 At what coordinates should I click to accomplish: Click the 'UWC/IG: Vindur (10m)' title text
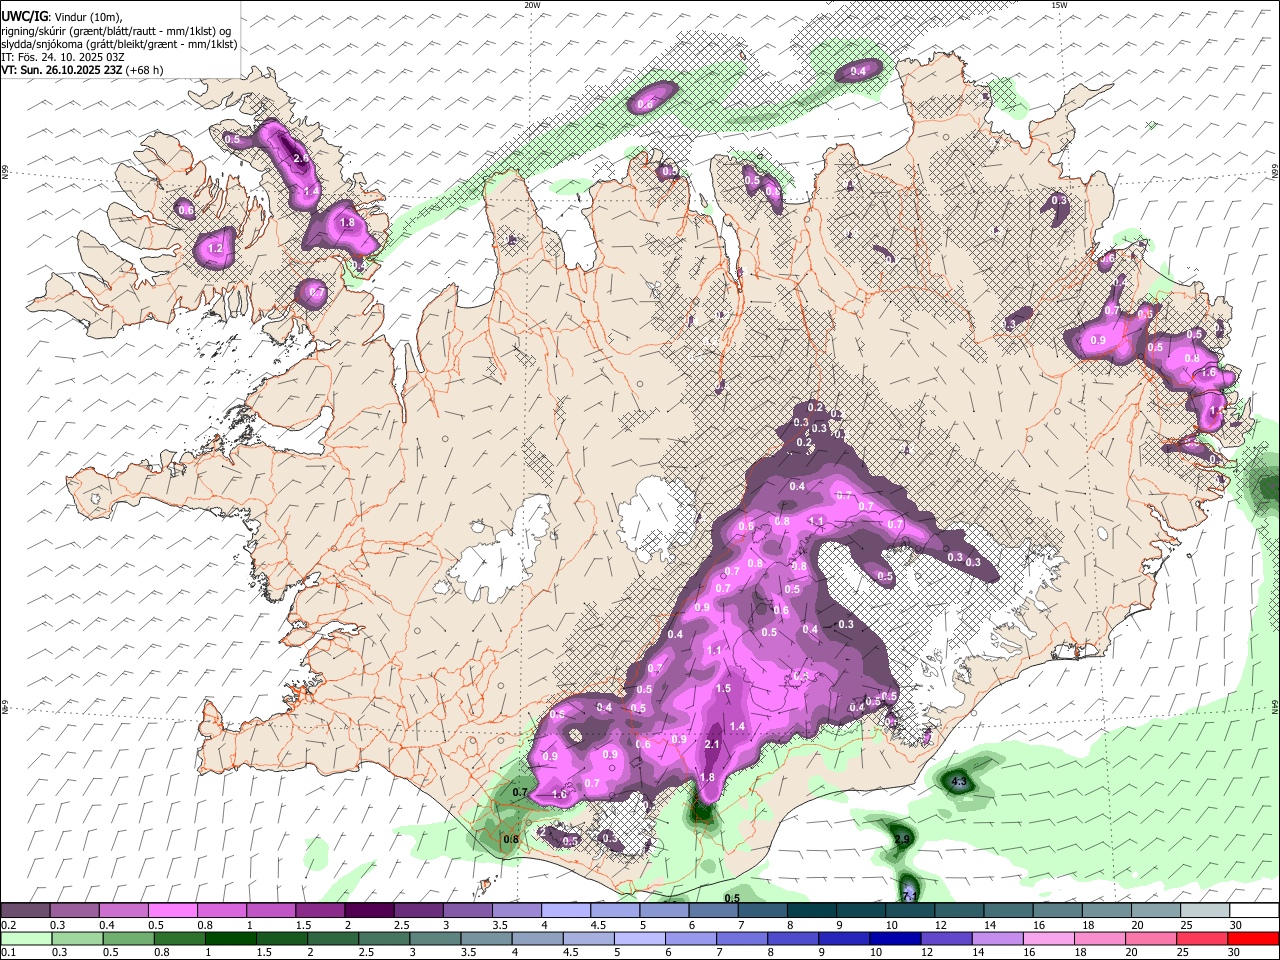(62, 15)
